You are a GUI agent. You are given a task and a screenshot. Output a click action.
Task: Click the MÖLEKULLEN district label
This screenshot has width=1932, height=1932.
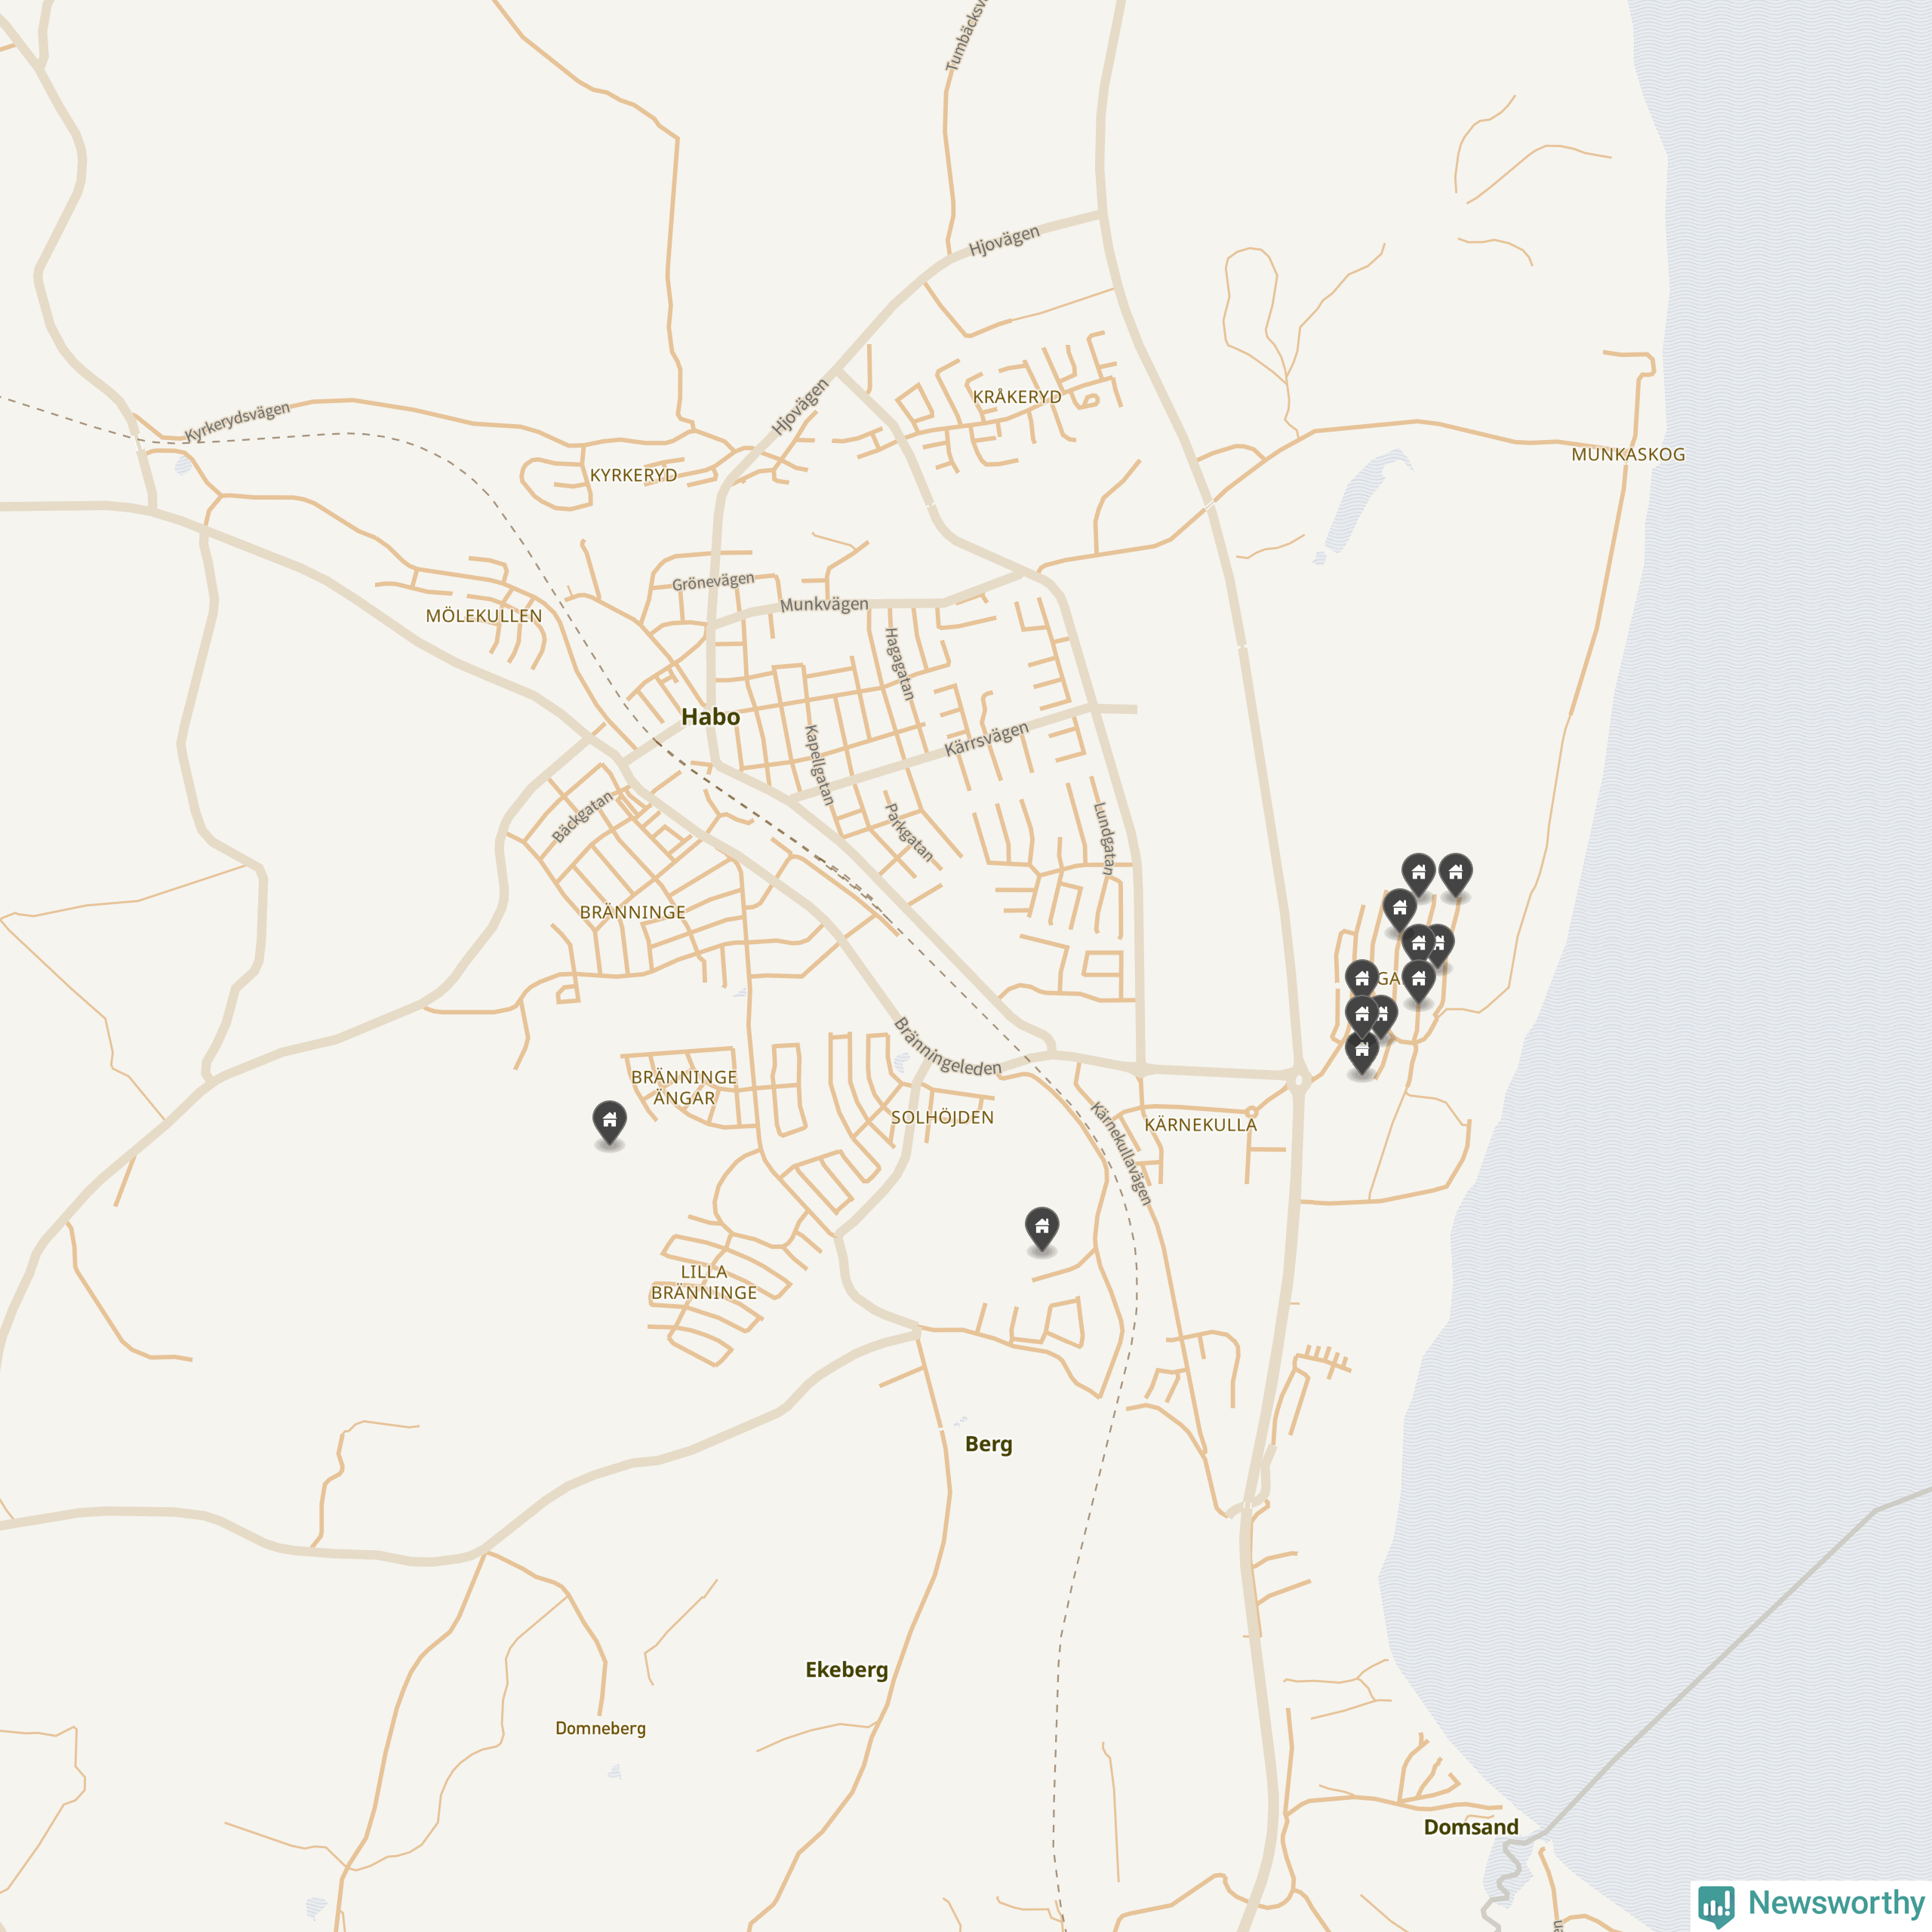(484, 616)
